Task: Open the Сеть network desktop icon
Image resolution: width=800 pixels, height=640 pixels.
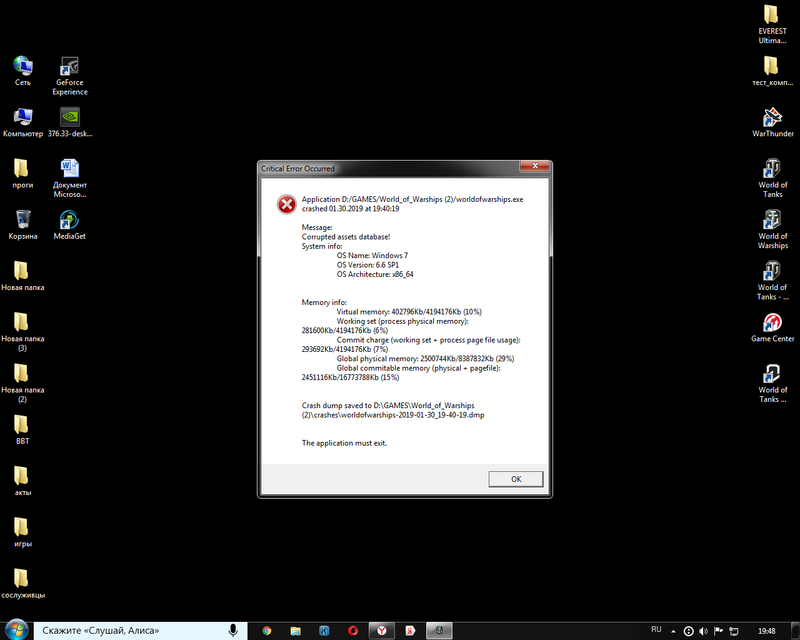Action: [x=22, y=71]
